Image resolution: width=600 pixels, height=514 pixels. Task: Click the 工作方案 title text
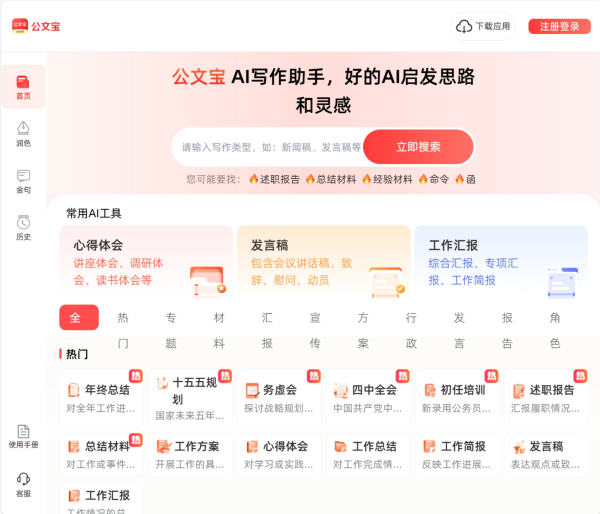197,446
